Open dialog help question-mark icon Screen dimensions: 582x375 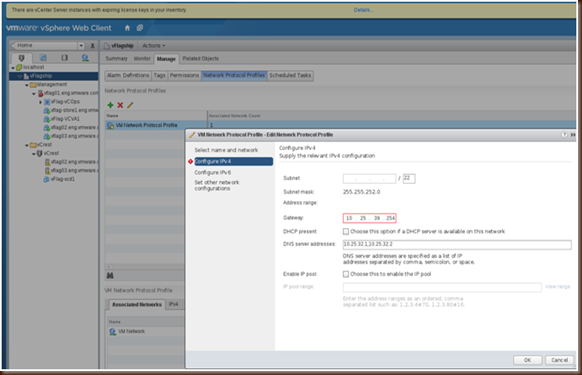[564, 135]
